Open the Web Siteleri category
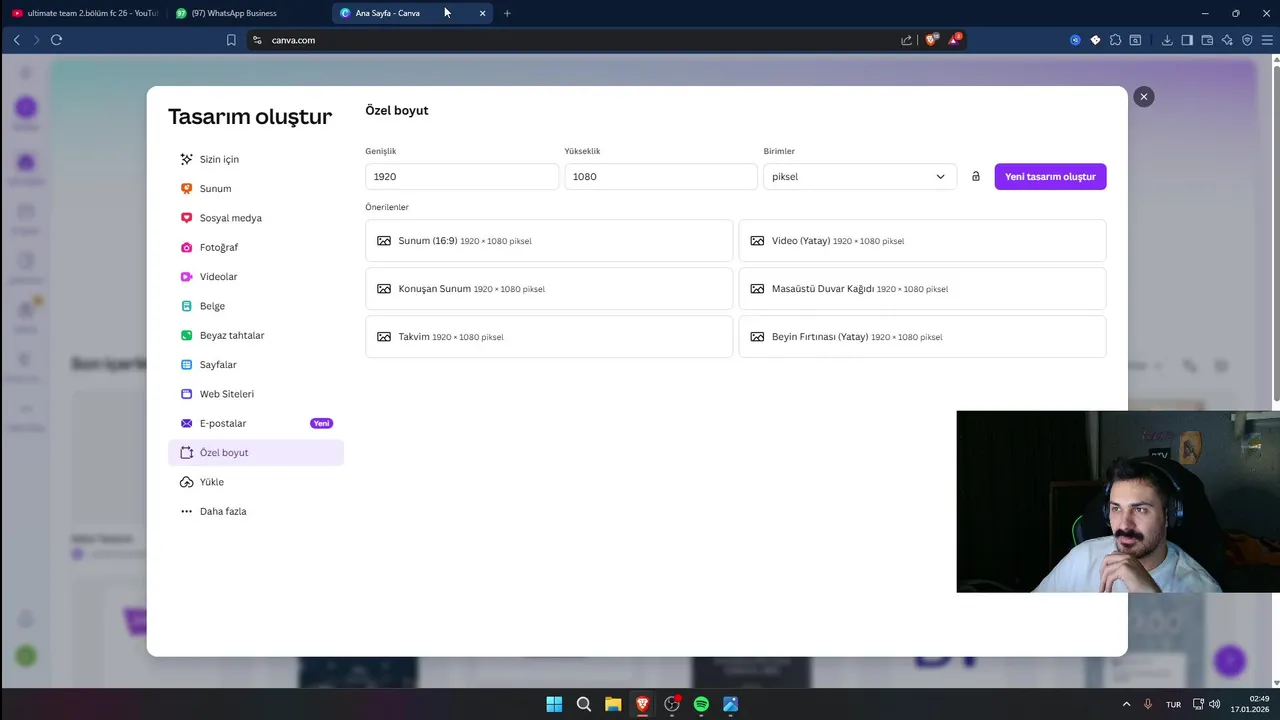The width and height of the screenshot is (1280, 720). click(x=256, y=394)
